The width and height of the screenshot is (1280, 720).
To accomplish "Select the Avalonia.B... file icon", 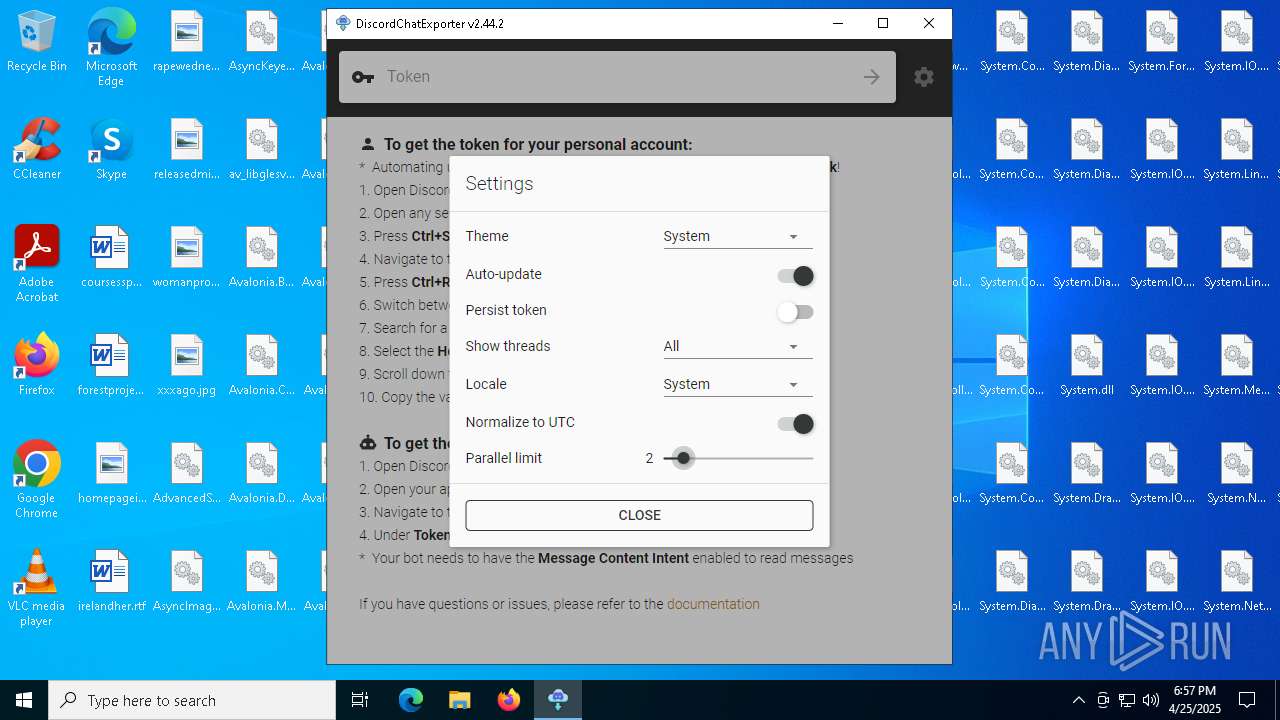I will [262, 257].
